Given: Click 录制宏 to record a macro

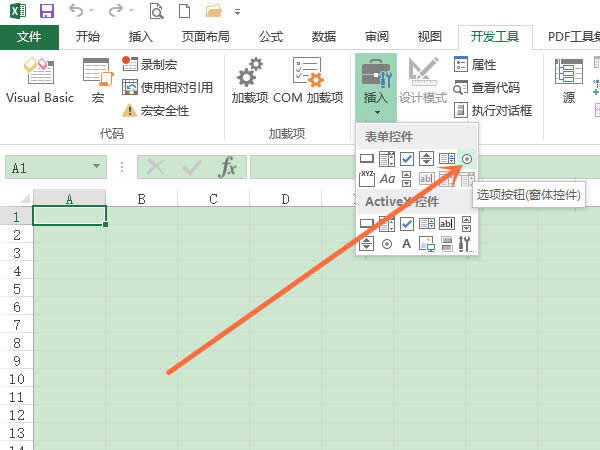Looking at the screenshot, I should [x=150, y=64].
